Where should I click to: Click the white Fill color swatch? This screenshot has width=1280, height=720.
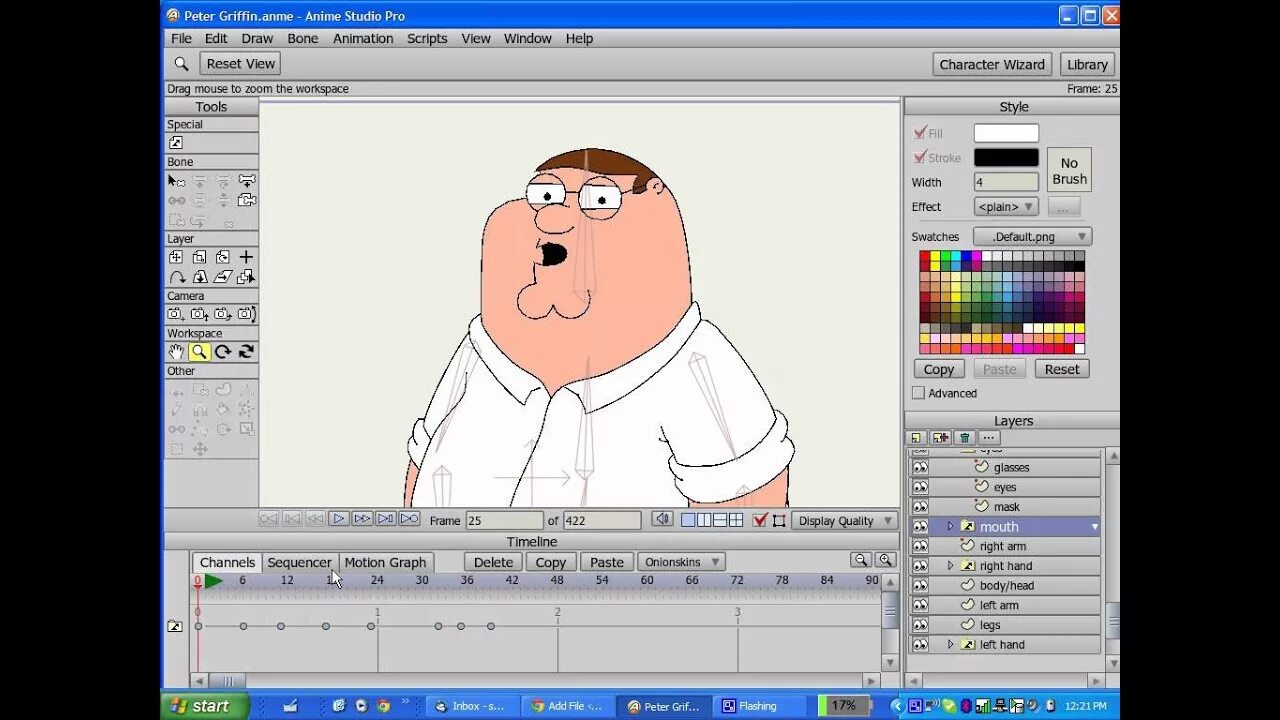pyautogui.click(x=1006, y=133)
